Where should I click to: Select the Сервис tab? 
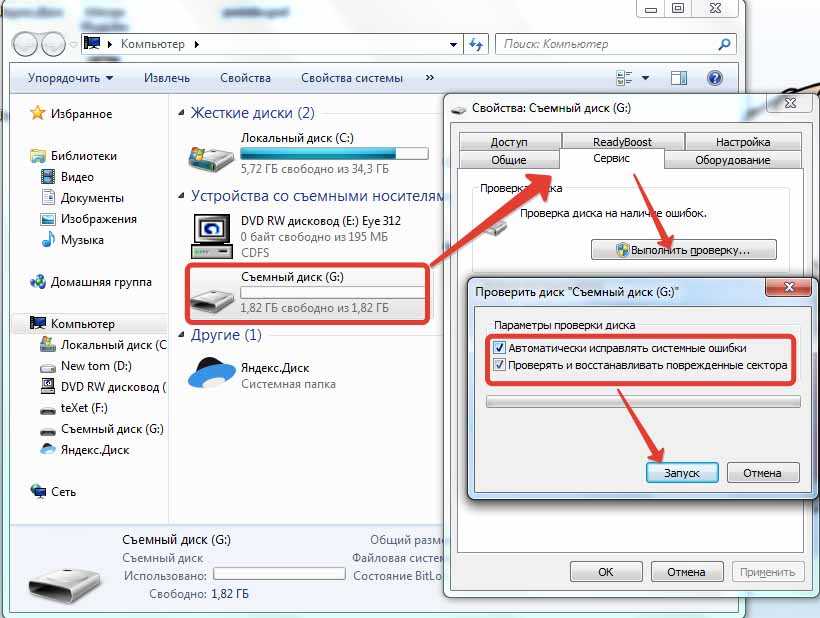point(611,158)
